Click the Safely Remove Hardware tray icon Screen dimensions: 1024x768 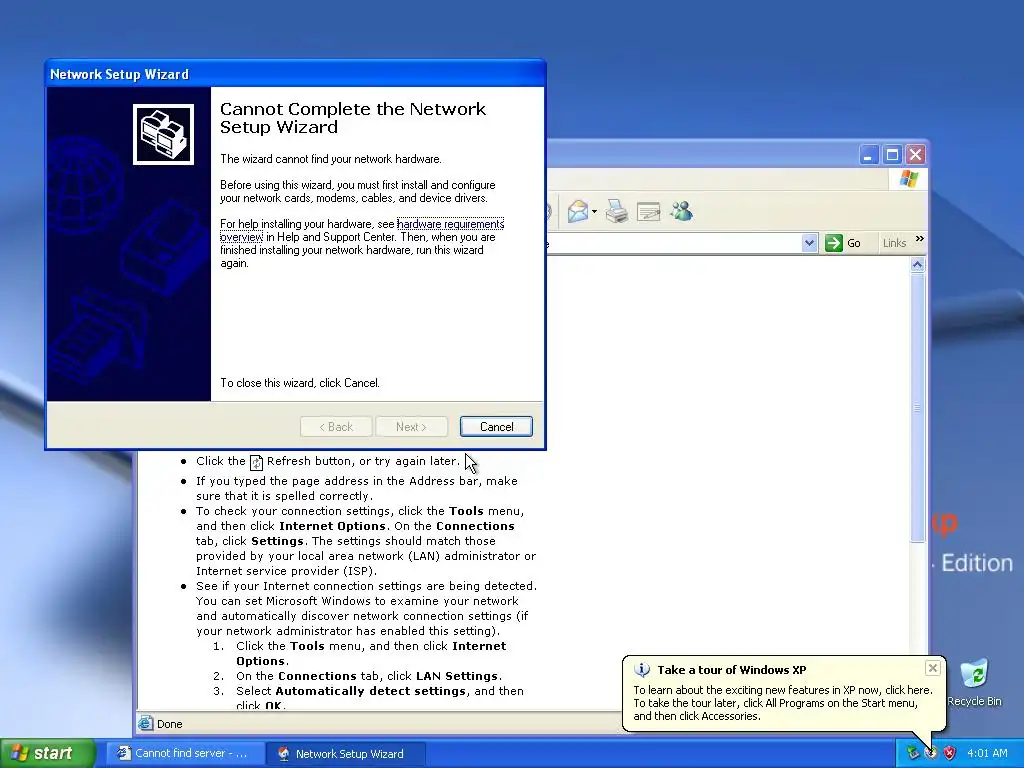click(912, 753)
